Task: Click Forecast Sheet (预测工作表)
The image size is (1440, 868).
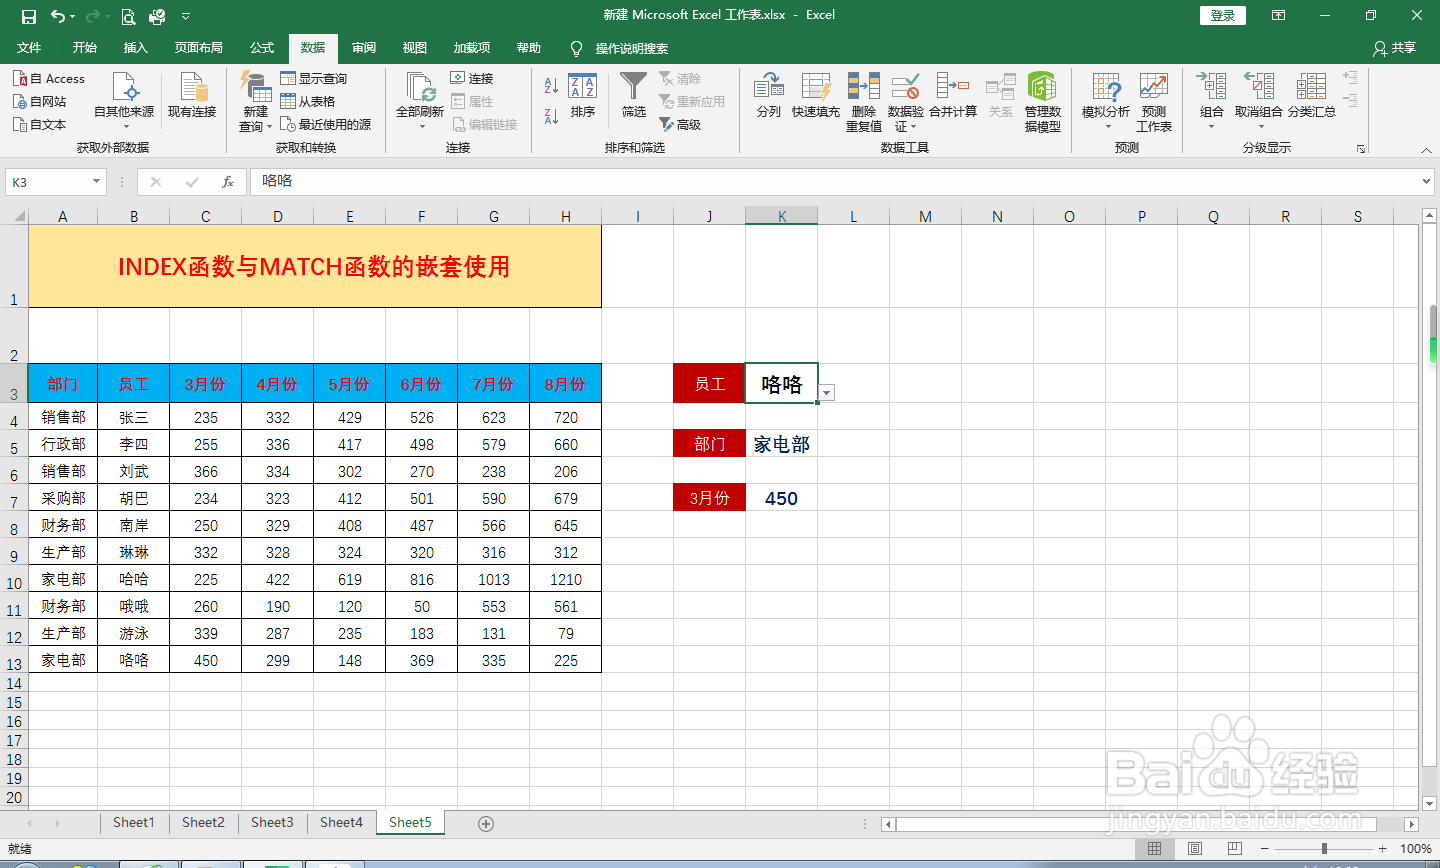Action: point(1154,102)
